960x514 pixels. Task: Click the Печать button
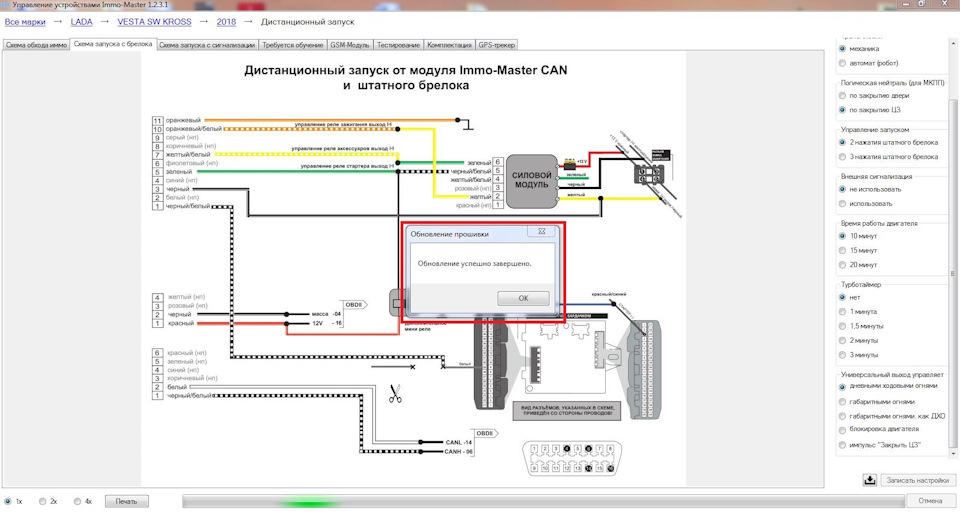pyautogui.click(x=126, y=501)
